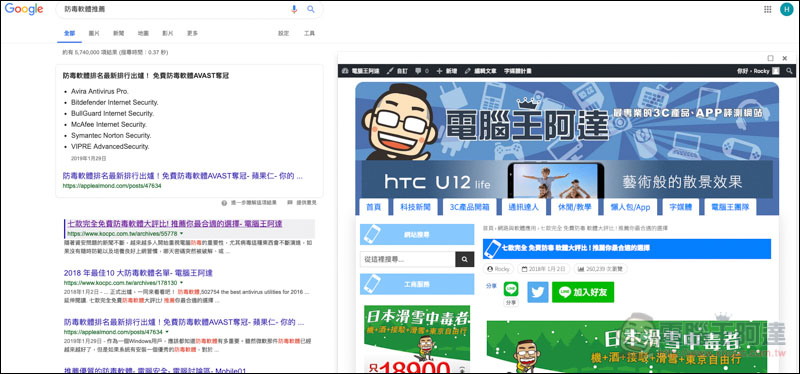
Task: Open the 設定 search settings menu
Action: click(284, 33)
